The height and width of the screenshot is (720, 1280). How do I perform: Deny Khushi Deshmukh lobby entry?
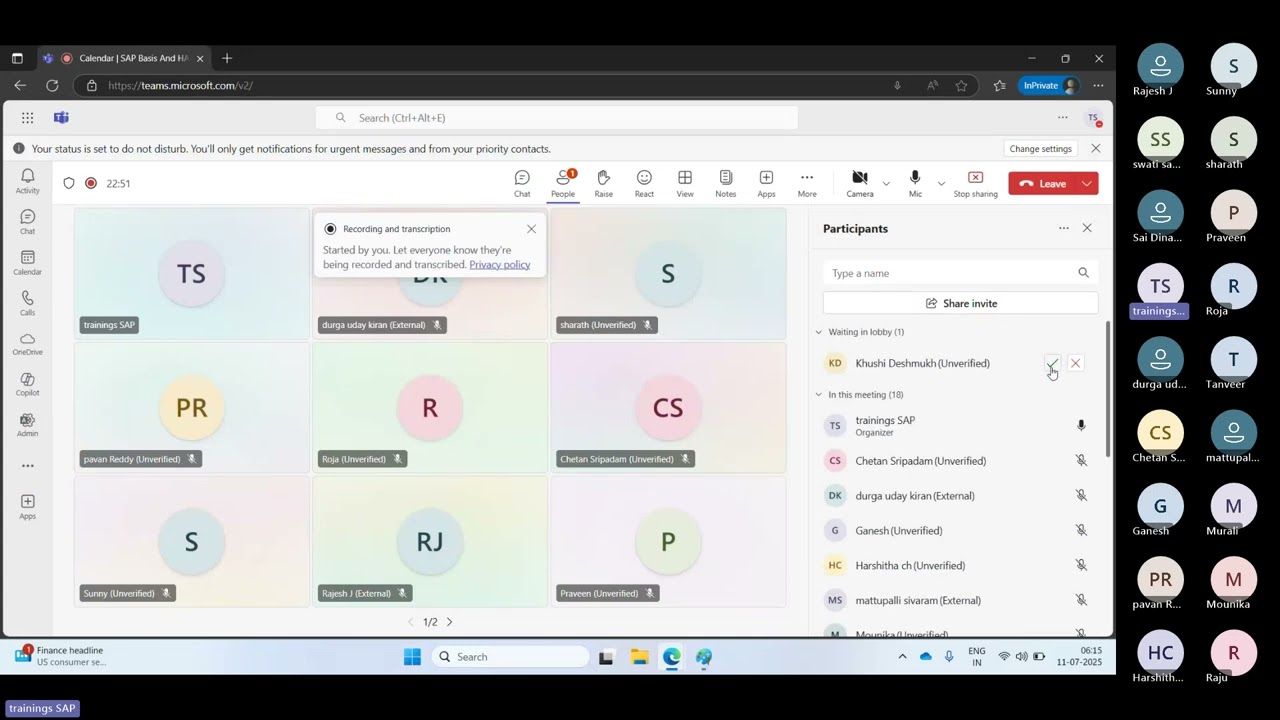click(x=1075, y=363)
